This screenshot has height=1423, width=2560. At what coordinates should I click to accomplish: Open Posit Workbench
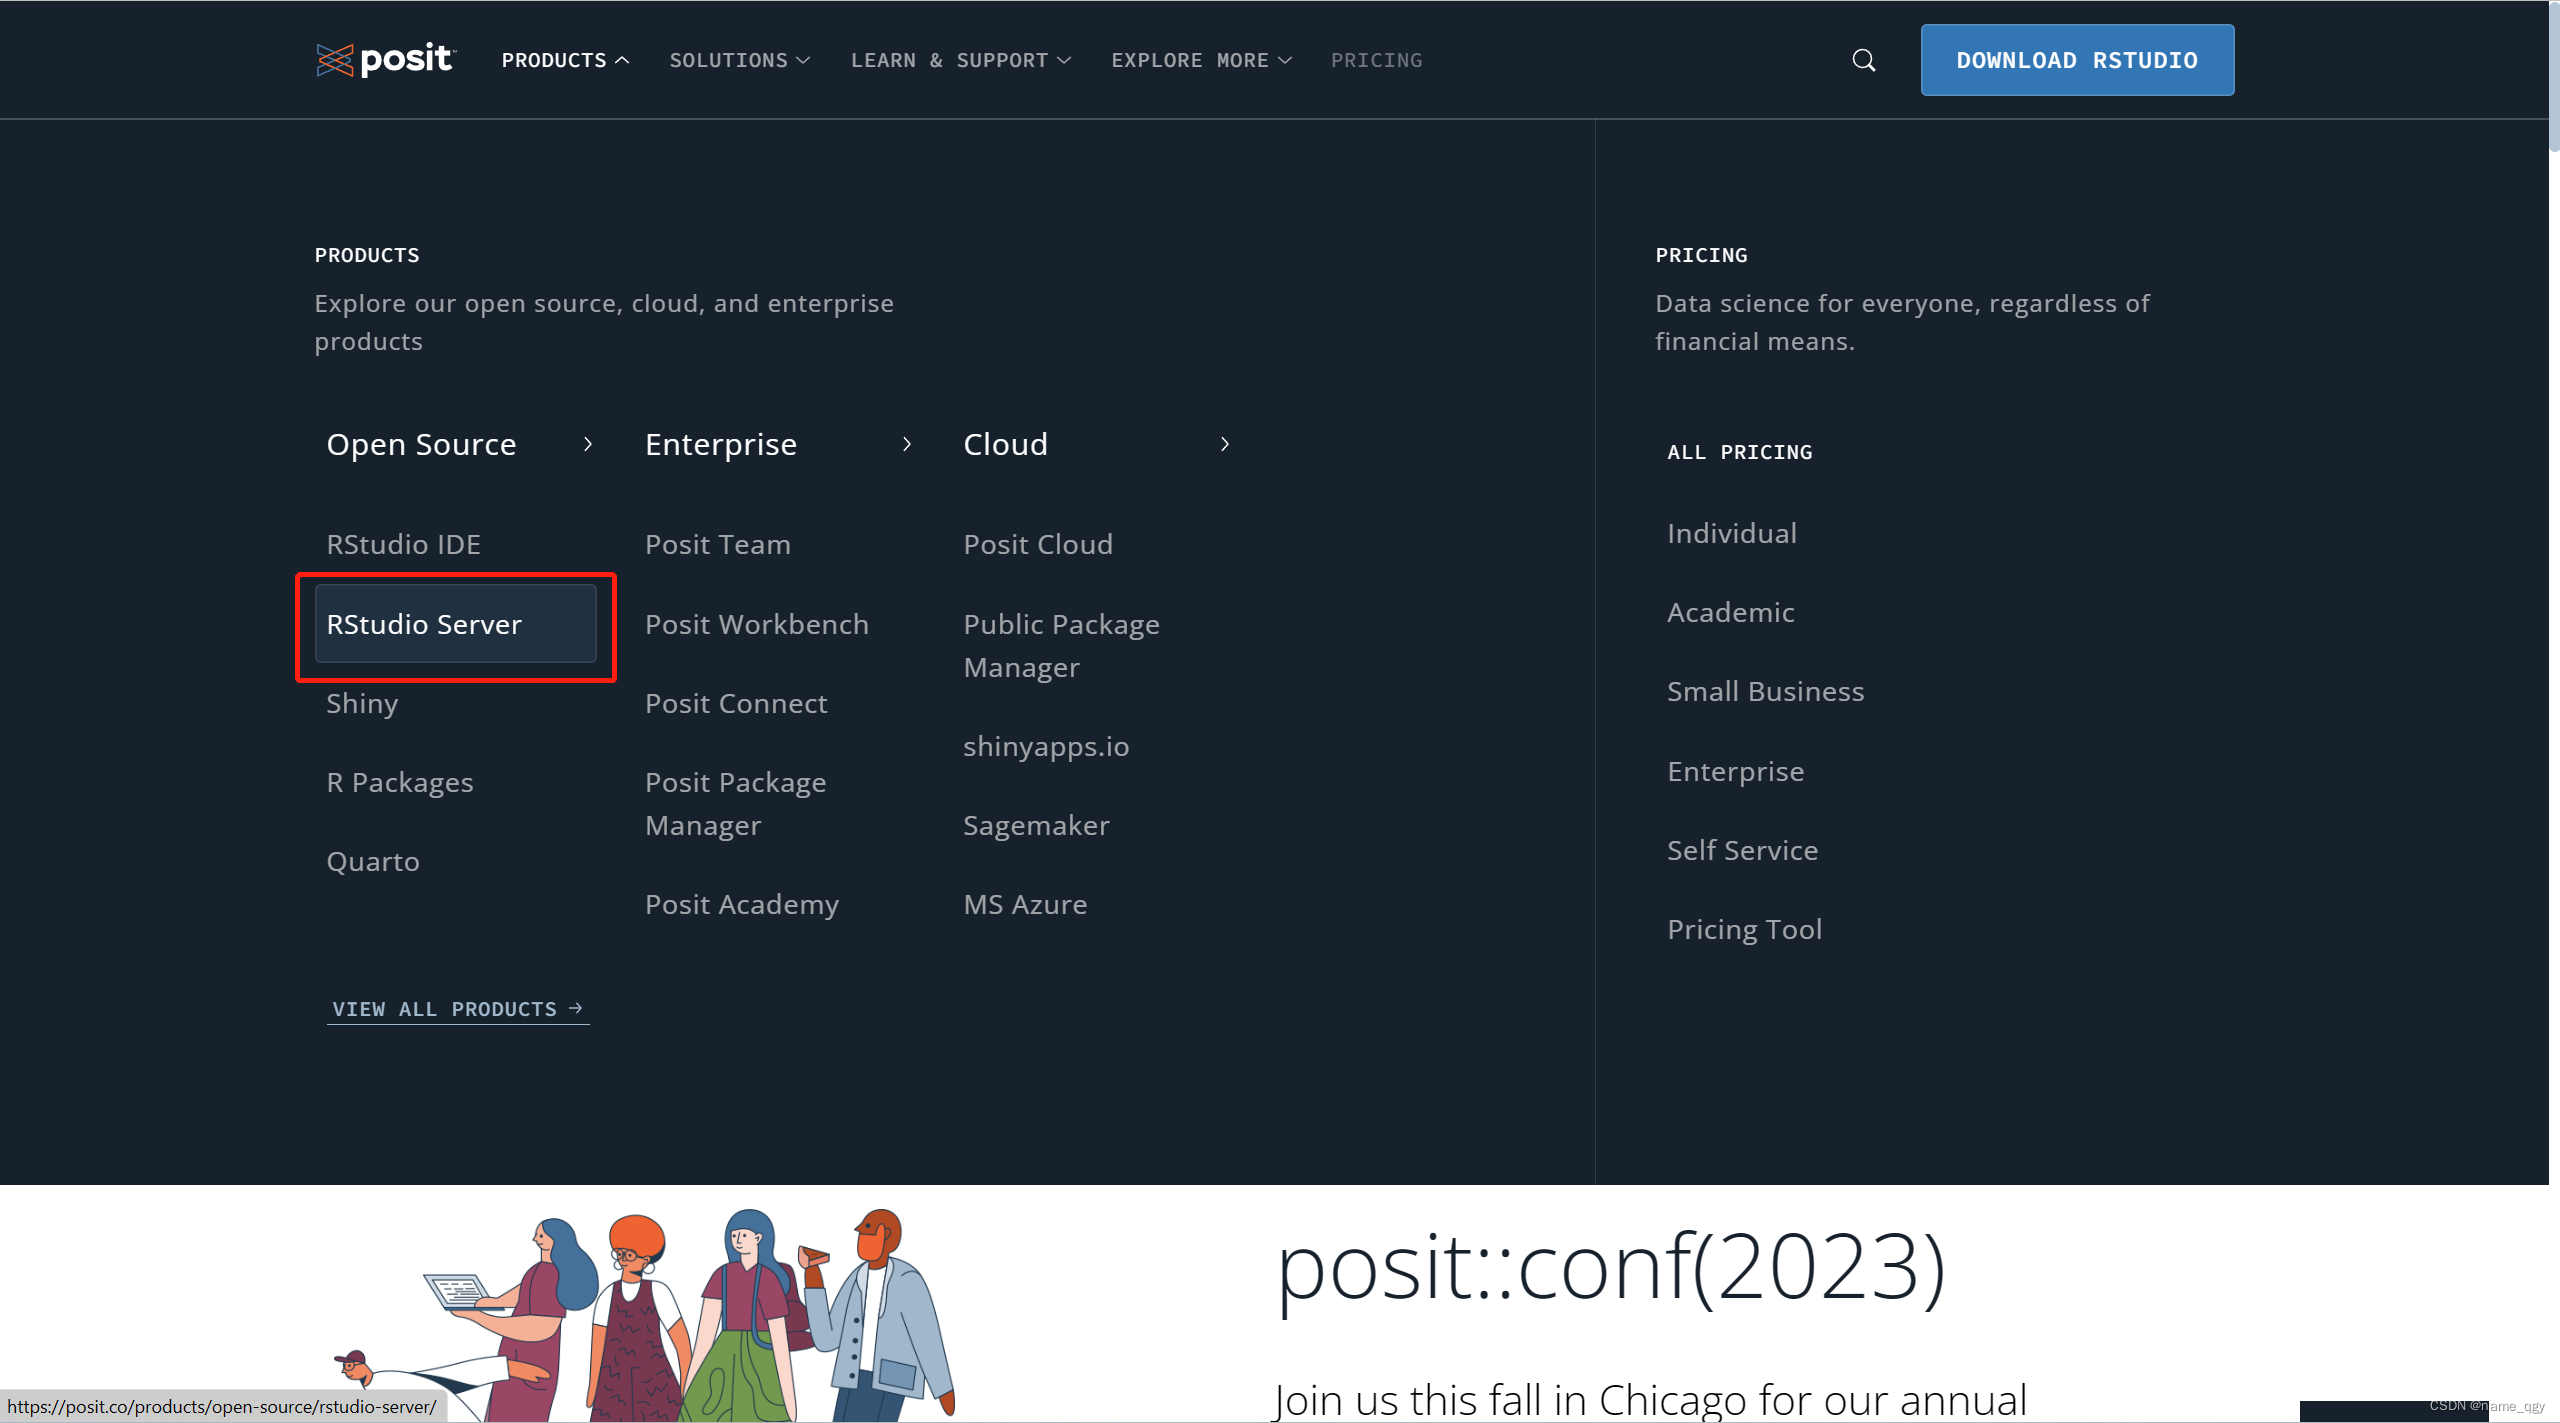coord(757,624)
